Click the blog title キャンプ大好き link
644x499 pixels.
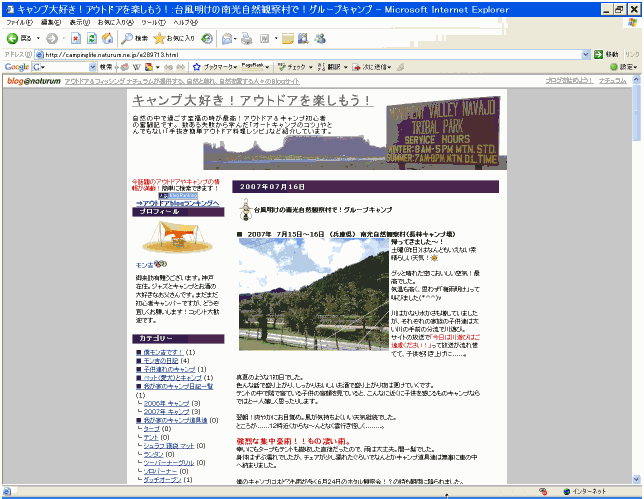click(x=253, y=100)
